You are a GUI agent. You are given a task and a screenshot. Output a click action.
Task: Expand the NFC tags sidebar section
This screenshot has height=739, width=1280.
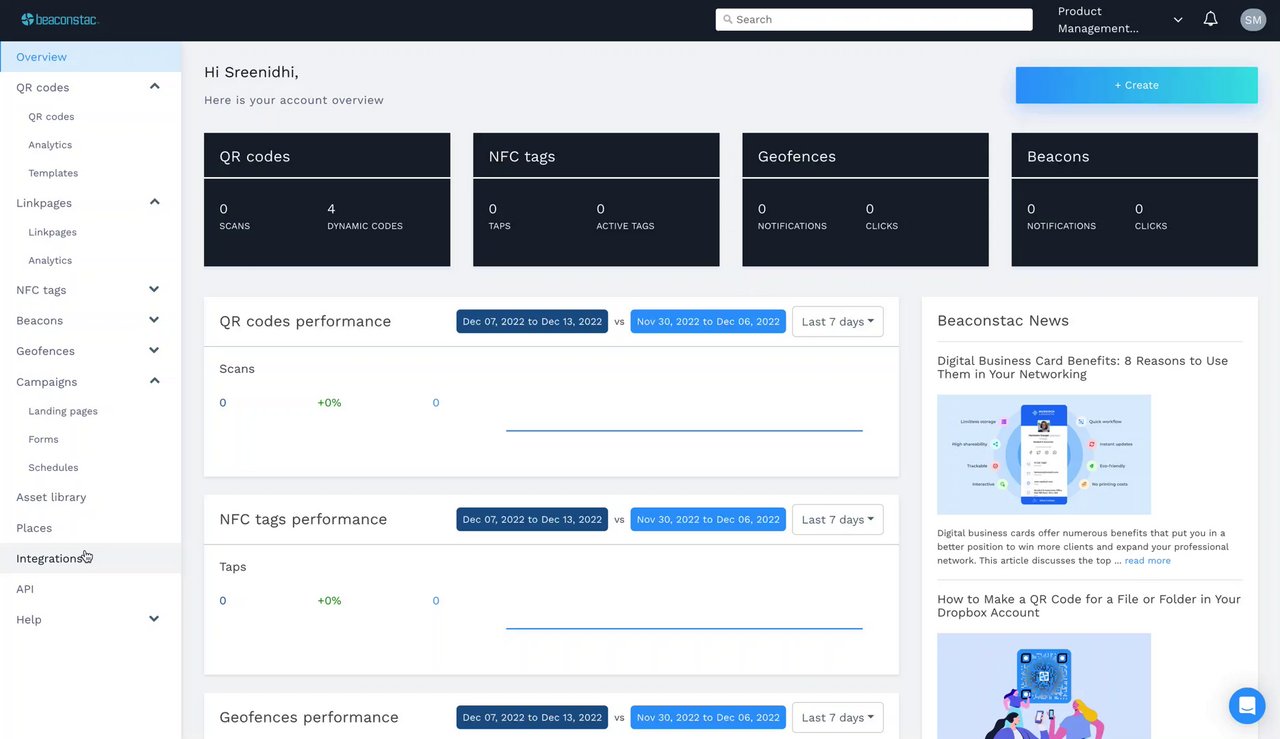(154, 290)
